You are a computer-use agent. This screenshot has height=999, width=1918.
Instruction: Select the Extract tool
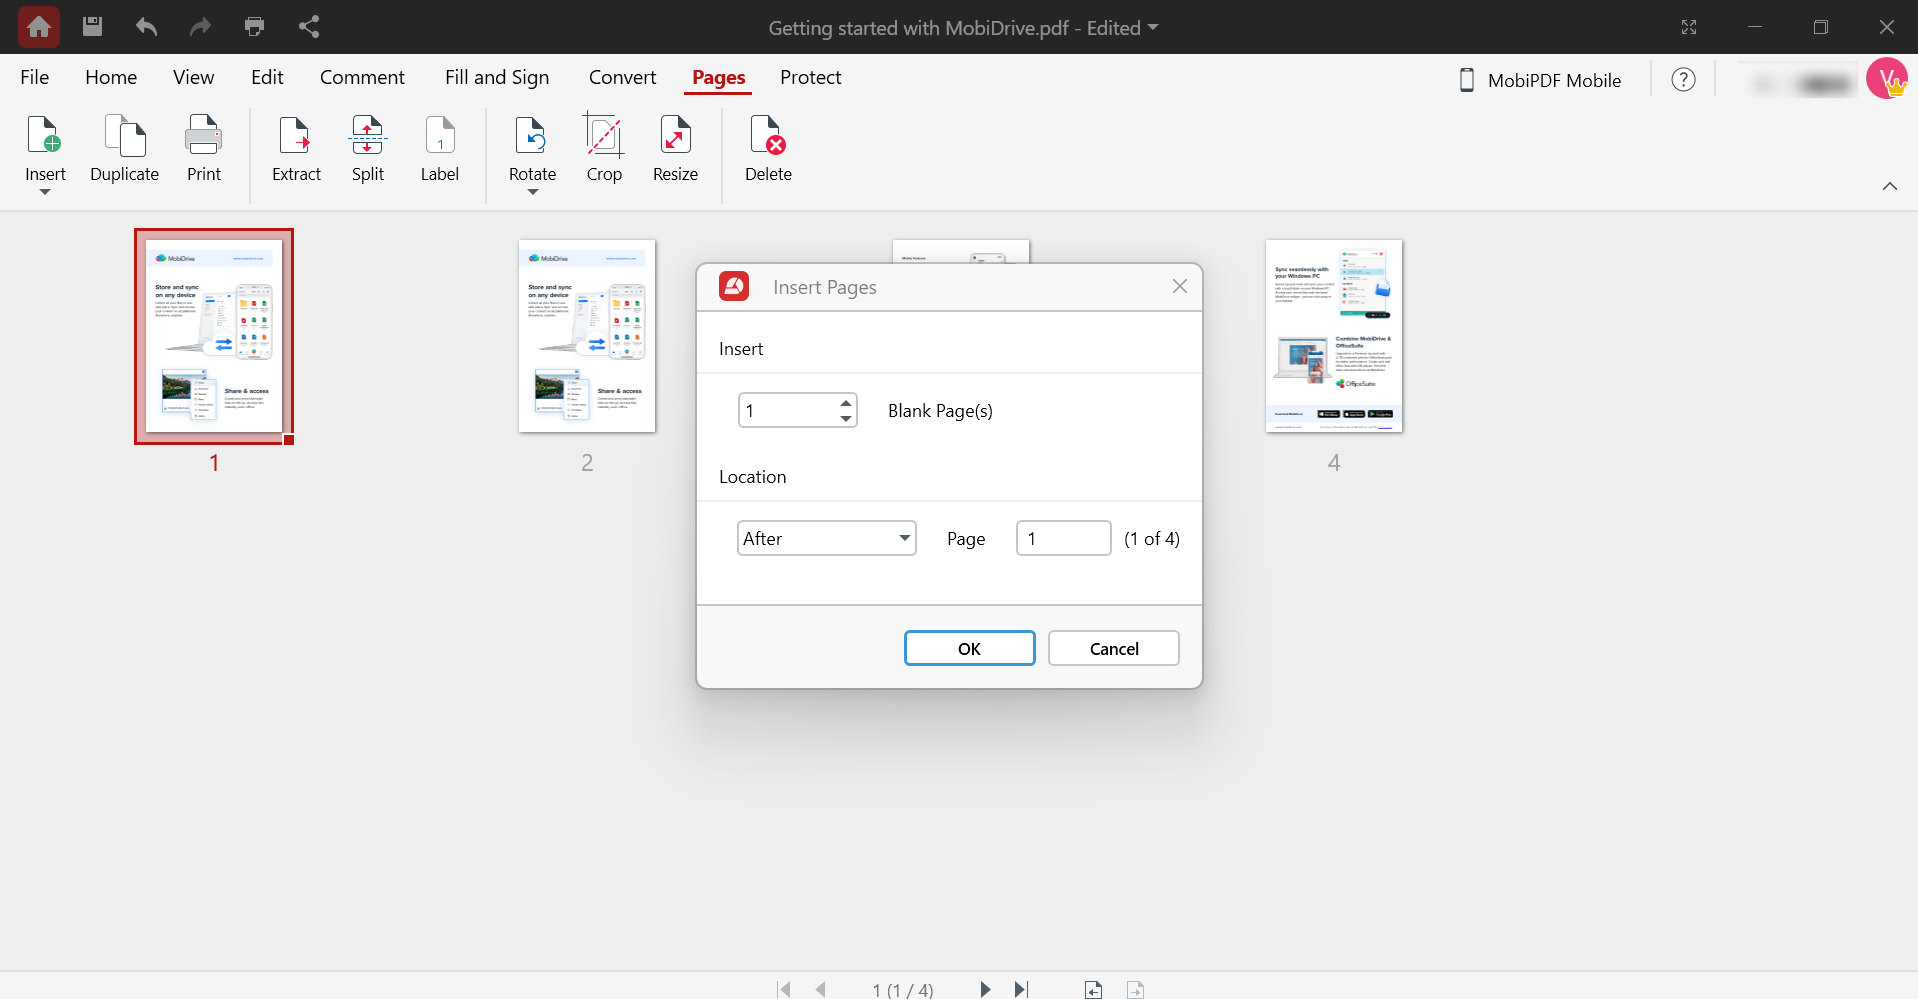click(x=296, y=150)
